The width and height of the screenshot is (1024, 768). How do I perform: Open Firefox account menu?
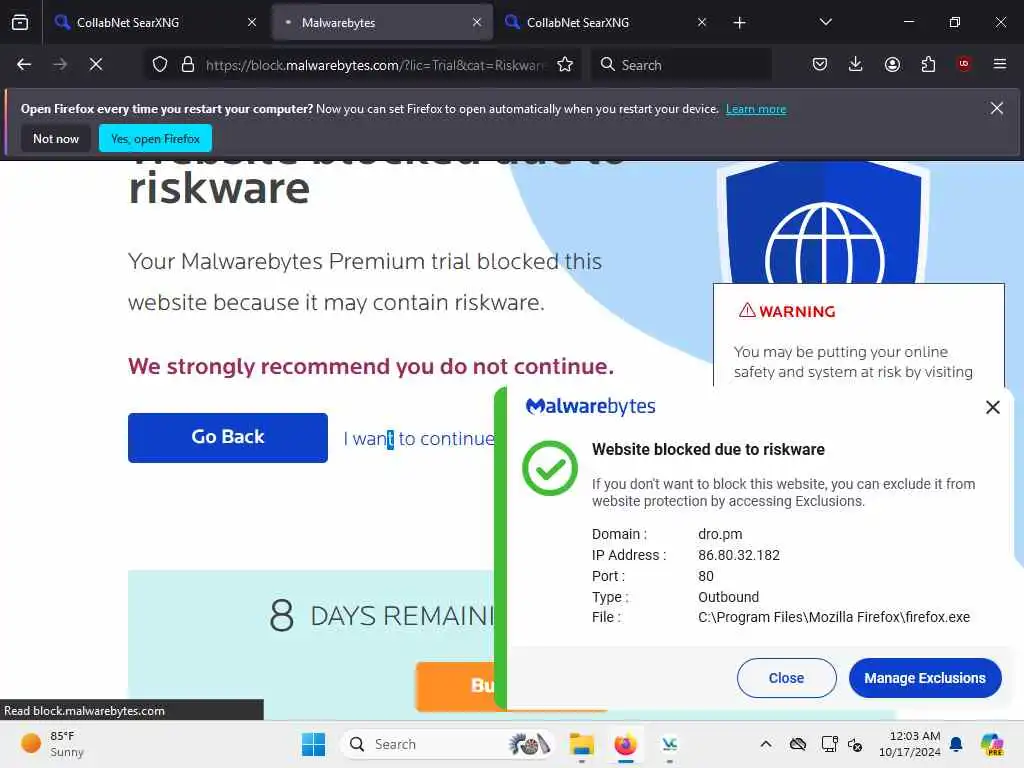tap(892, 64)
